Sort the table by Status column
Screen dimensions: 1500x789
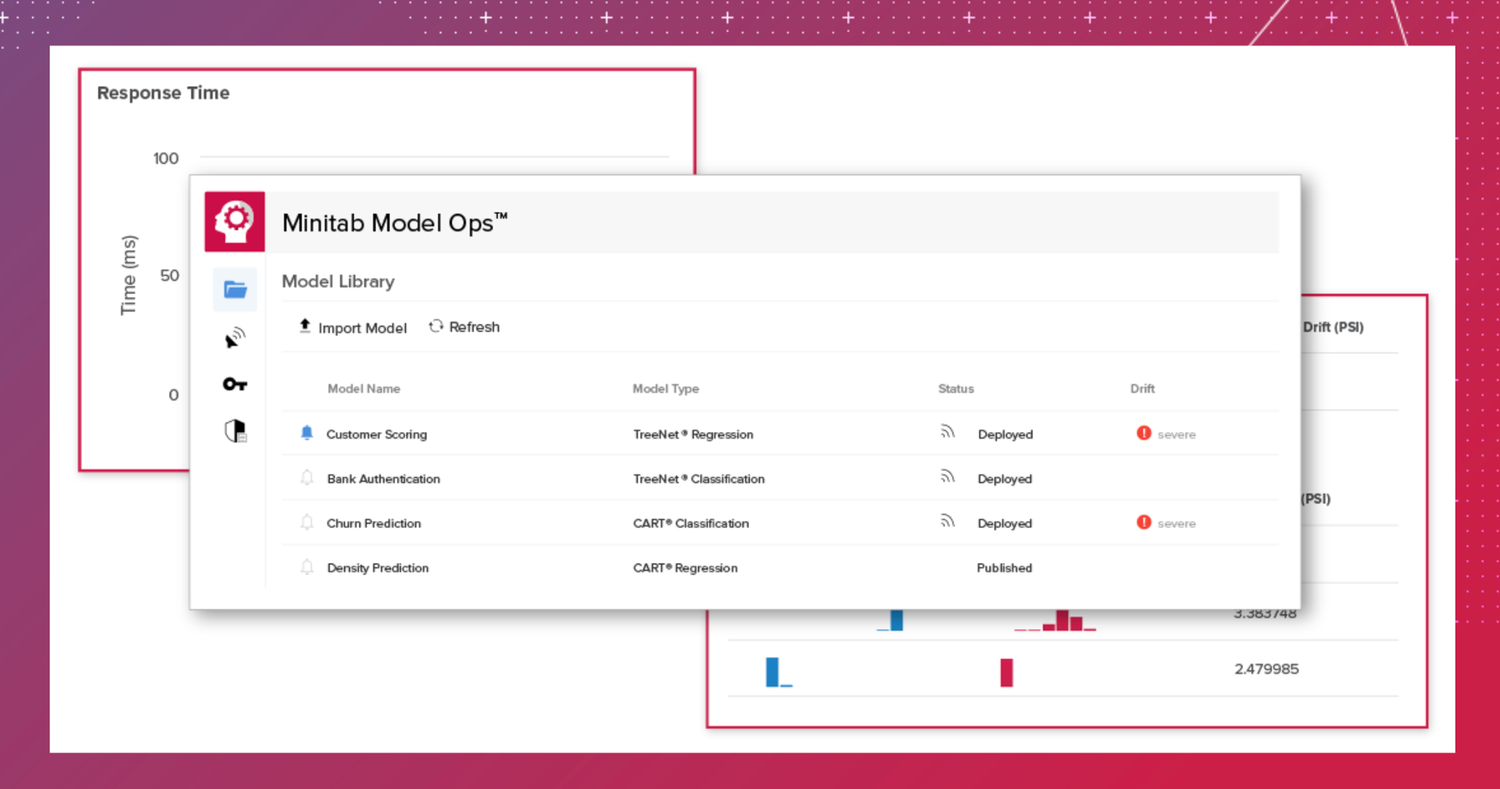point(956,388)
